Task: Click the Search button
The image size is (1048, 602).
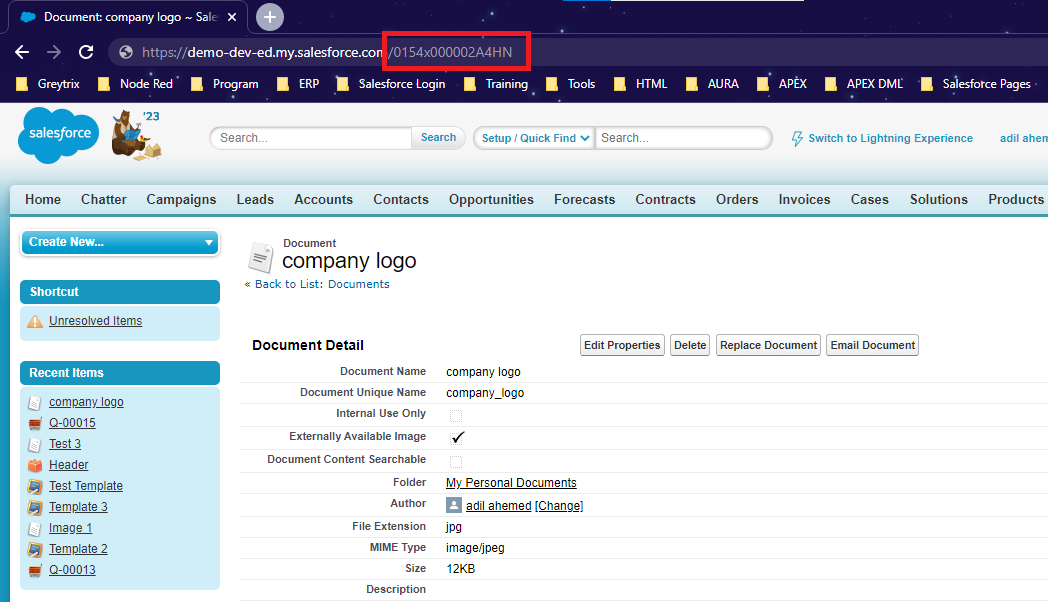Action: (x=438, y=138)
